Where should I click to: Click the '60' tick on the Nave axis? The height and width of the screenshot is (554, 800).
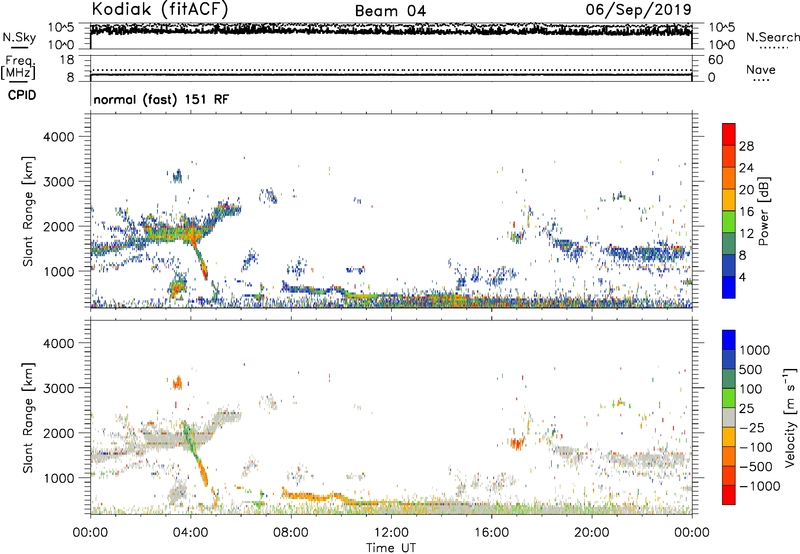pyautogui.click(x=715, y=60)
